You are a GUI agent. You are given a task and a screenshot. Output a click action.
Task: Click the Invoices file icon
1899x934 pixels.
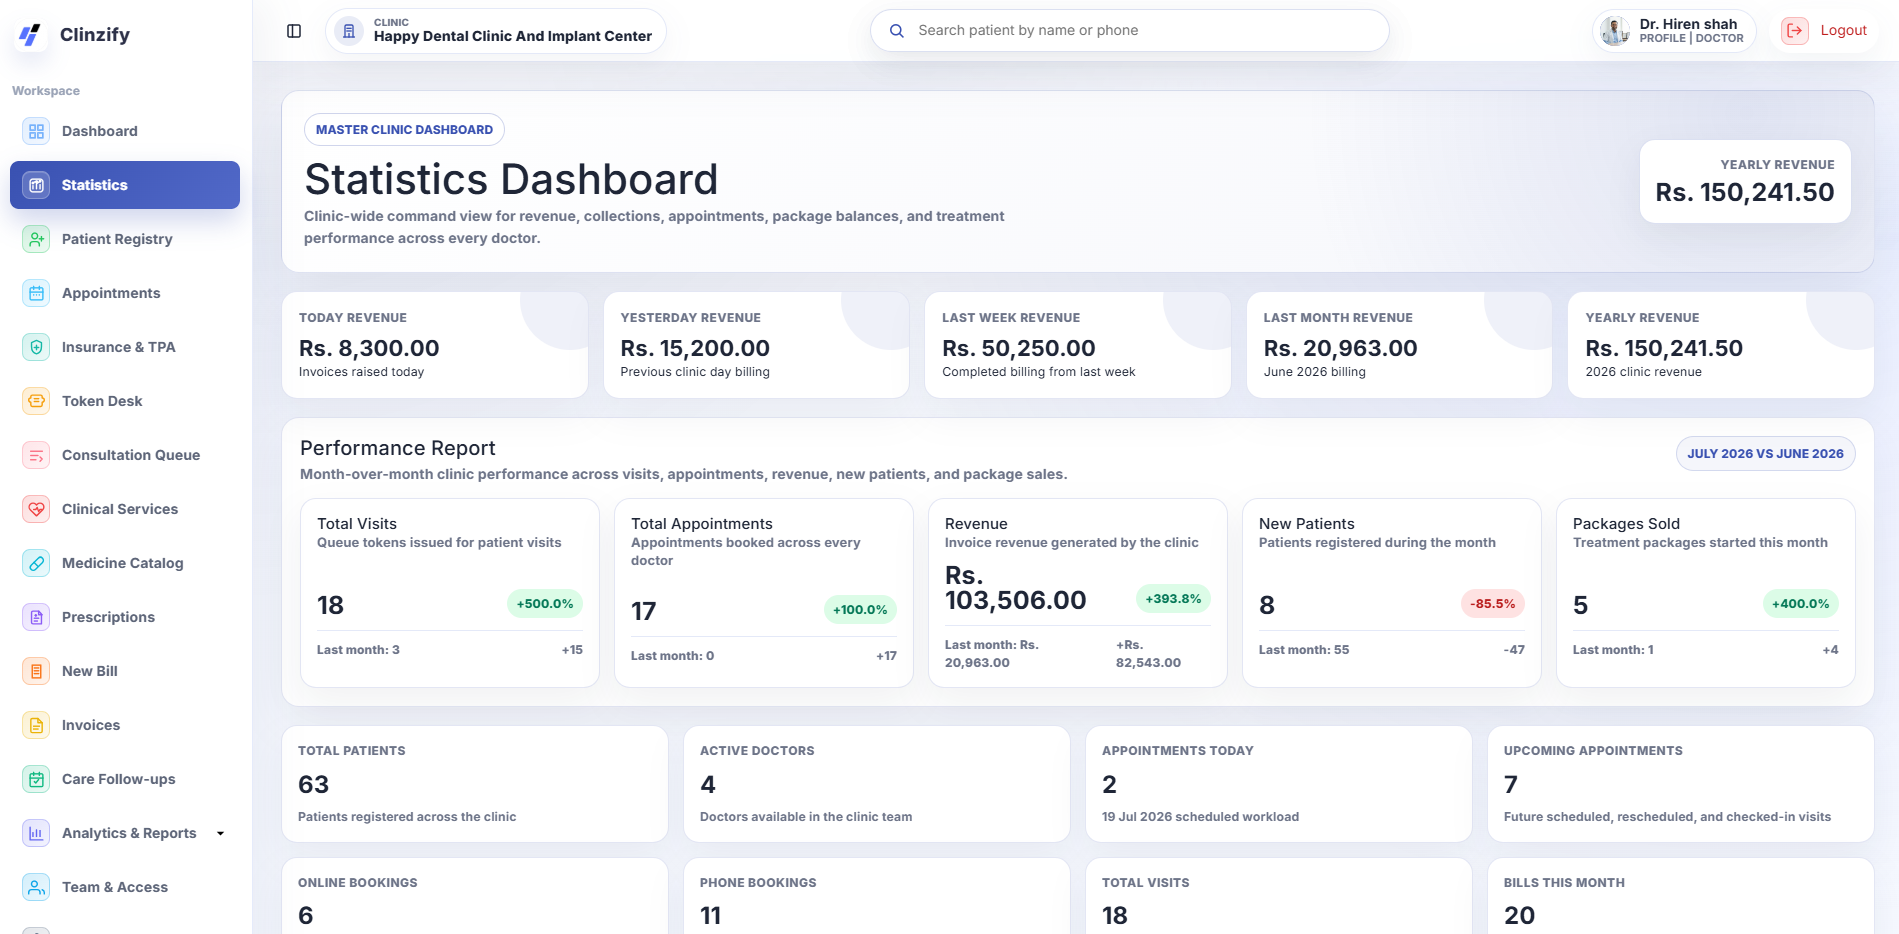click(x=36, y=725)
